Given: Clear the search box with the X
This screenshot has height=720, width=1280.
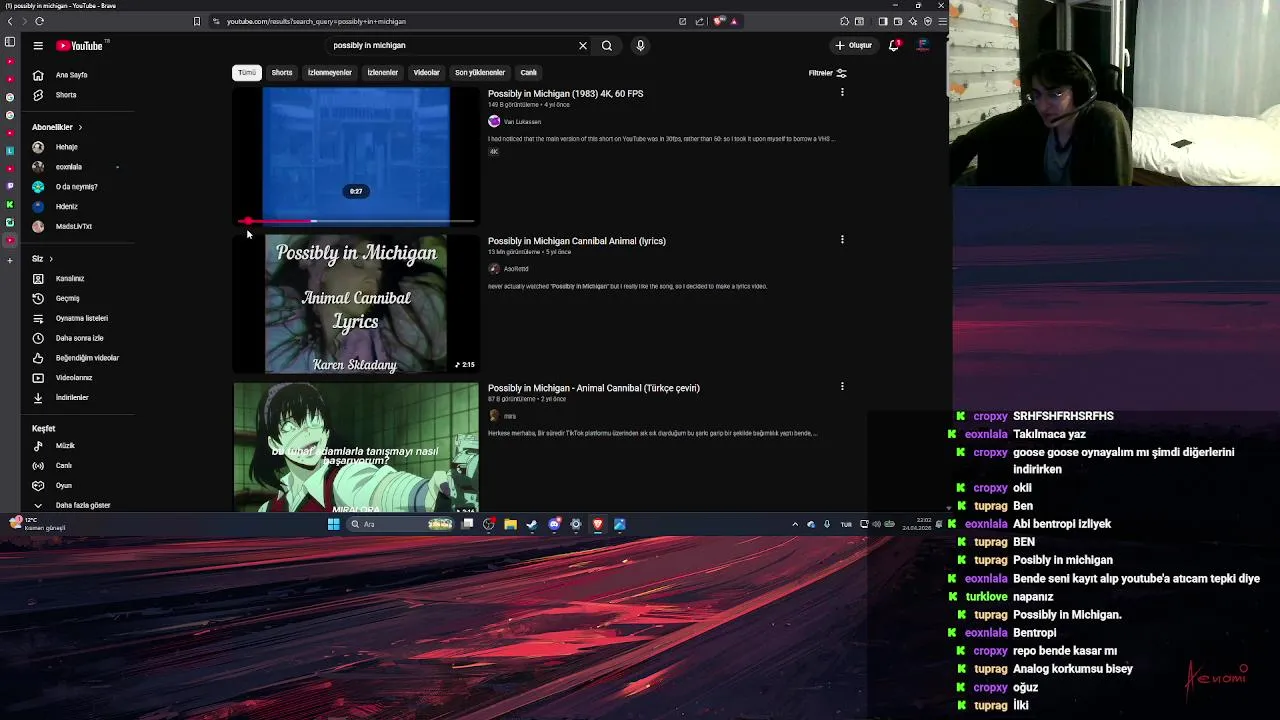Looking at the screenshot, I should pos(583,45).
